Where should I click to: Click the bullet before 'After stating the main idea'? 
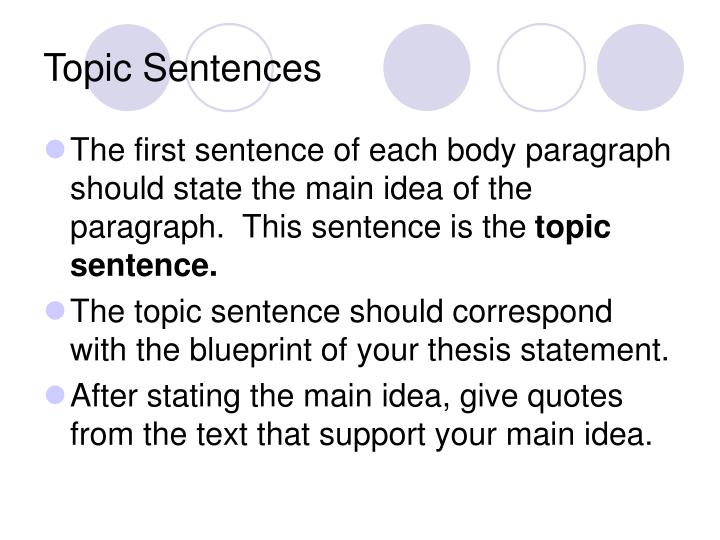pos(56,395)
